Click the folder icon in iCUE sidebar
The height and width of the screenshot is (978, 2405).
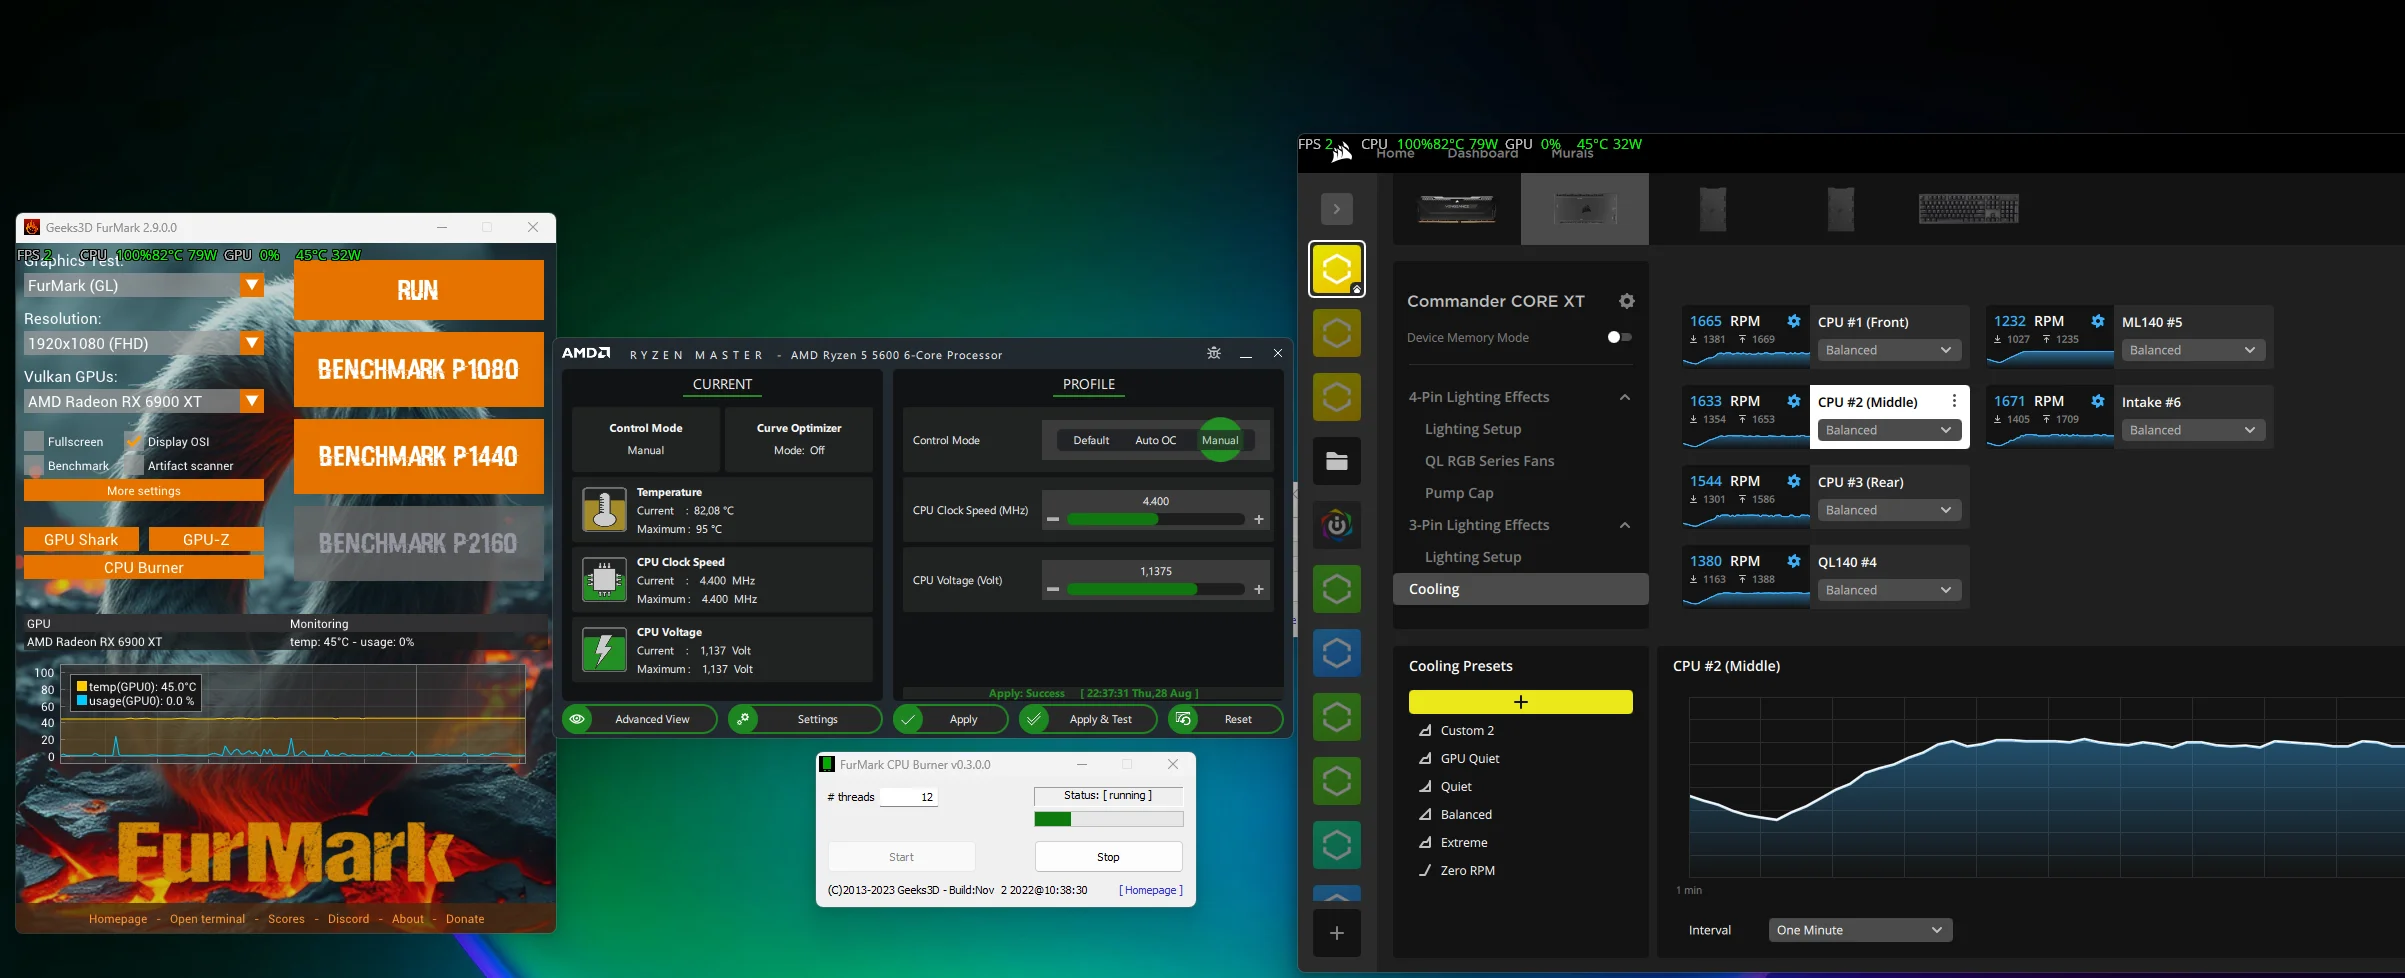point(1336,461)
